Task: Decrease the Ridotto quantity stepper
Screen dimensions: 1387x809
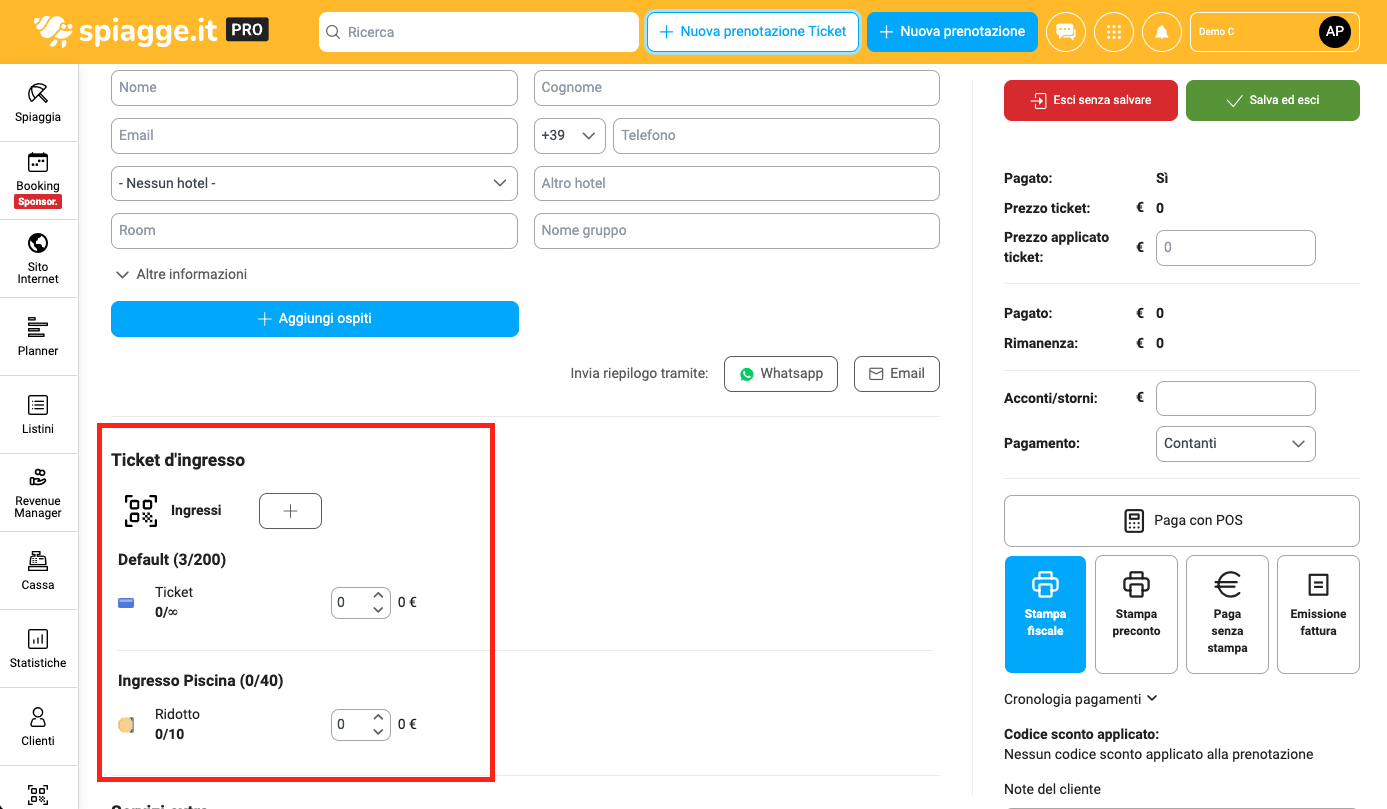Action: [378, 731]
